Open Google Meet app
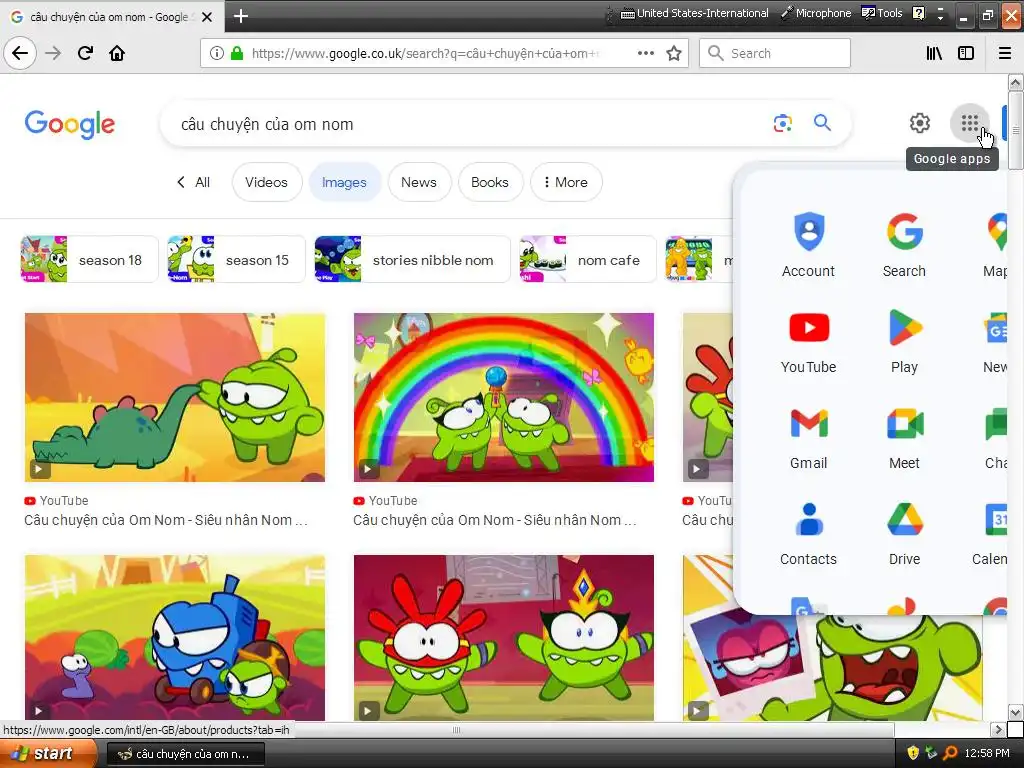Viewport: 1024px width, 768px height. click(x=904, y=437)
